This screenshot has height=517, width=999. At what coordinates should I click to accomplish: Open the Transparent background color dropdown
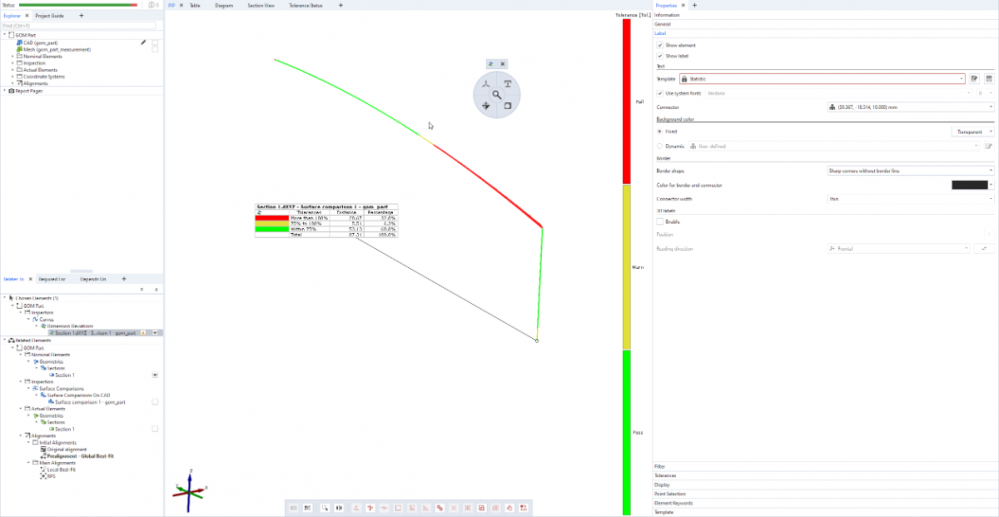972,131
